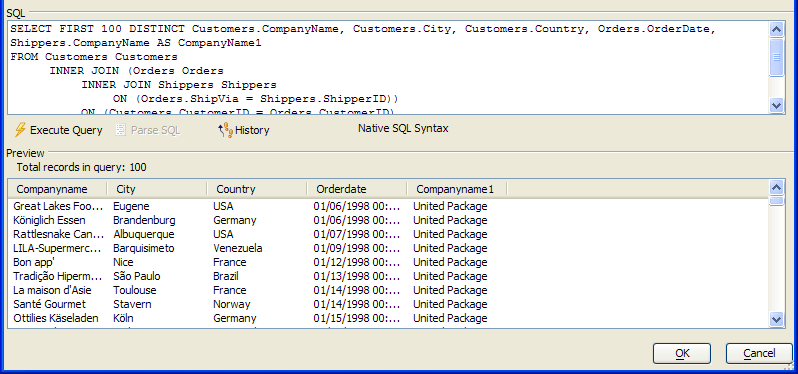This screenshot has height=374, width=798.
Task: Click the Eugene city cell
Action: tap(131, 207)
